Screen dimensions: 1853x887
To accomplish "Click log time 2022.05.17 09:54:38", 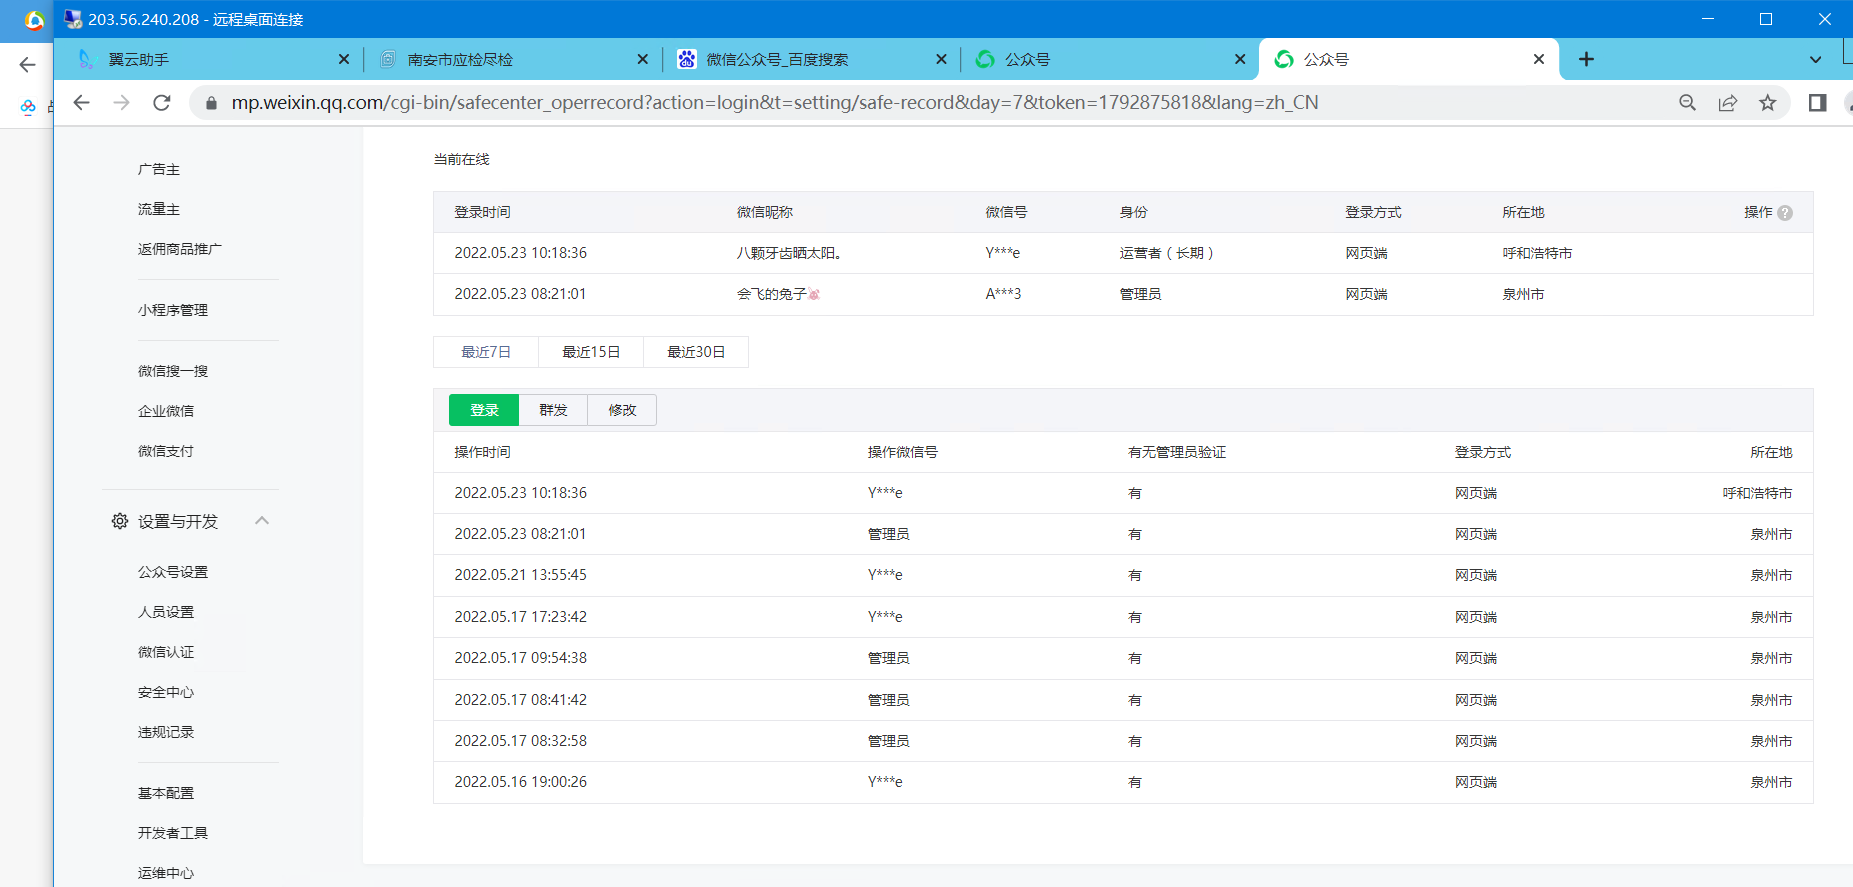I will coord(521,658).
